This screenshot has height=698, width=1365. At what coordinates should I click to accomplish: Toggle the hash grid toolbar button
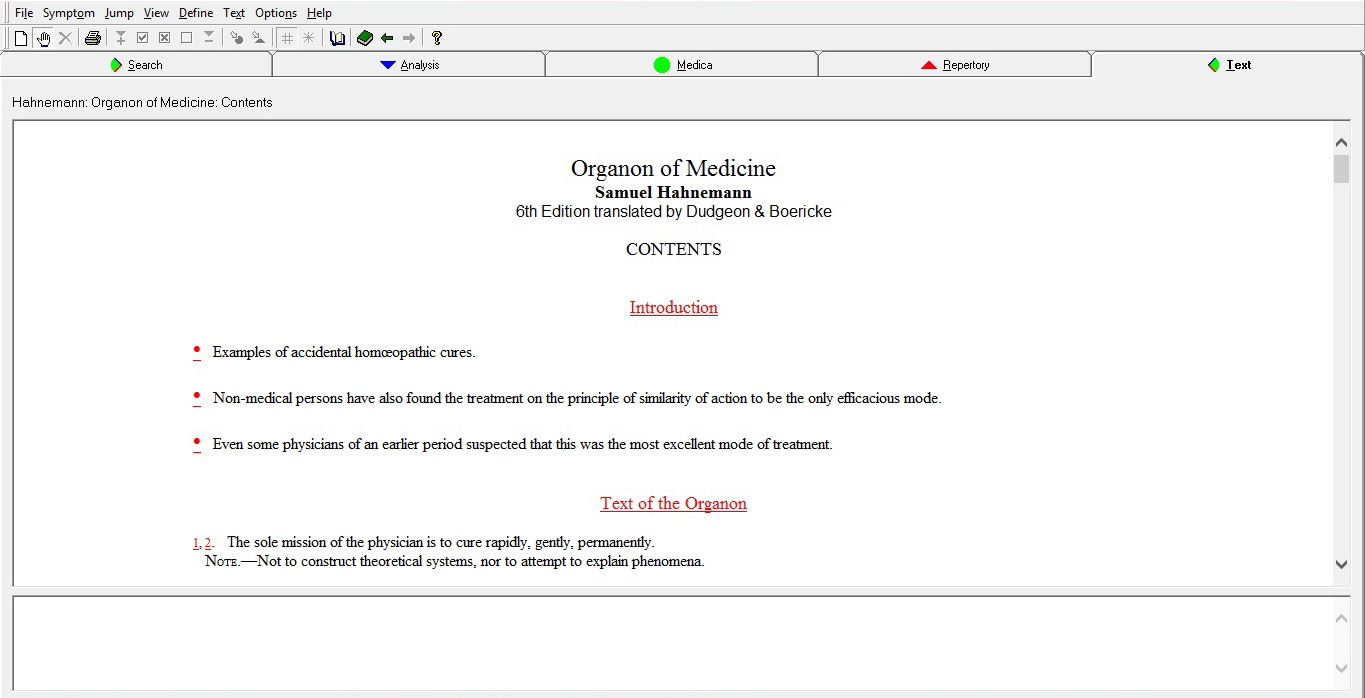click(x=287, y=38)
